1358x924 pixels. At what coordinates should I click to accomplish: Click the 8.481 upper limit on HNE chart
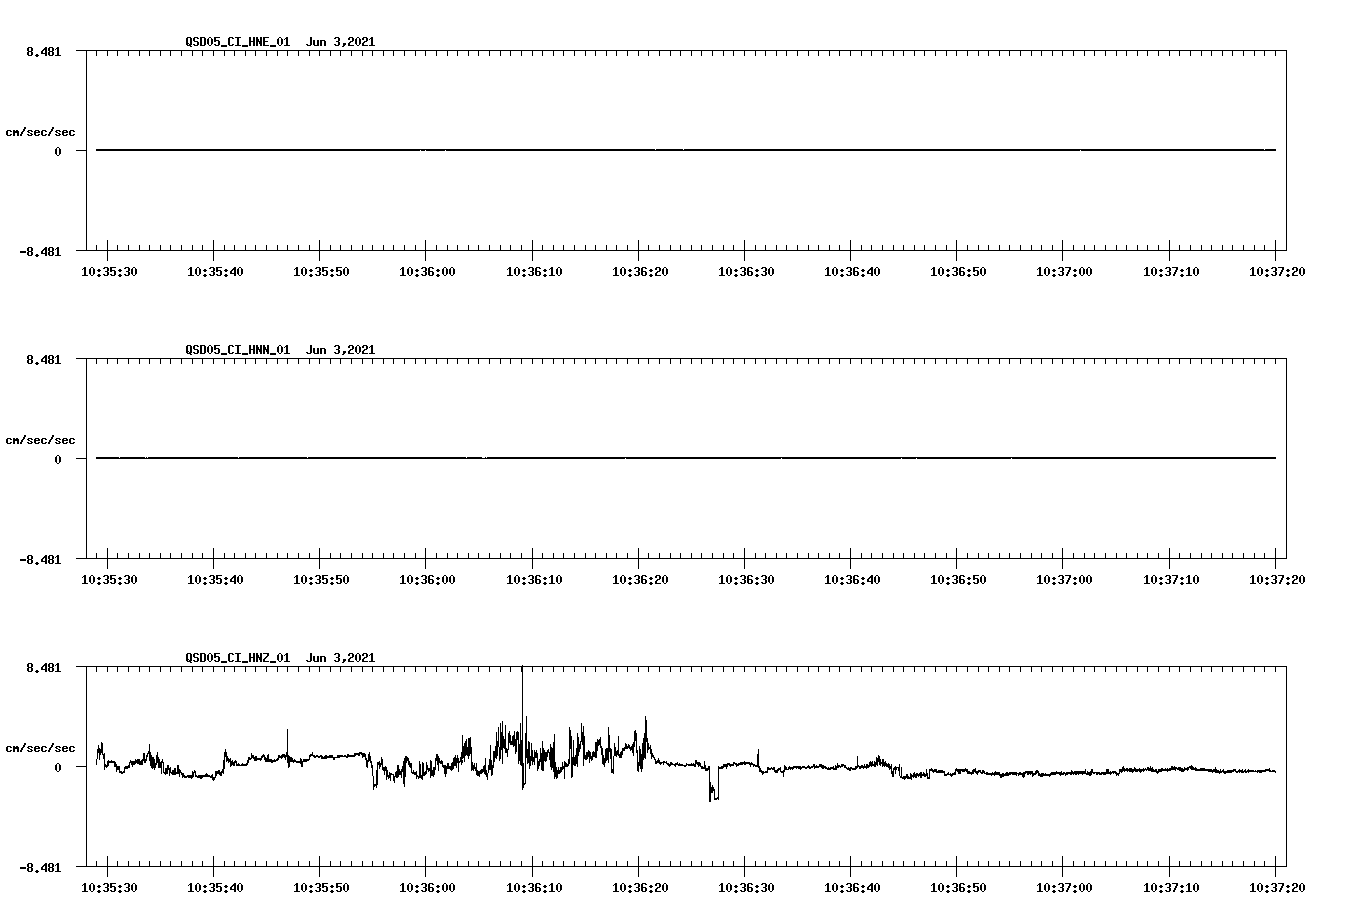pos(43,51)
